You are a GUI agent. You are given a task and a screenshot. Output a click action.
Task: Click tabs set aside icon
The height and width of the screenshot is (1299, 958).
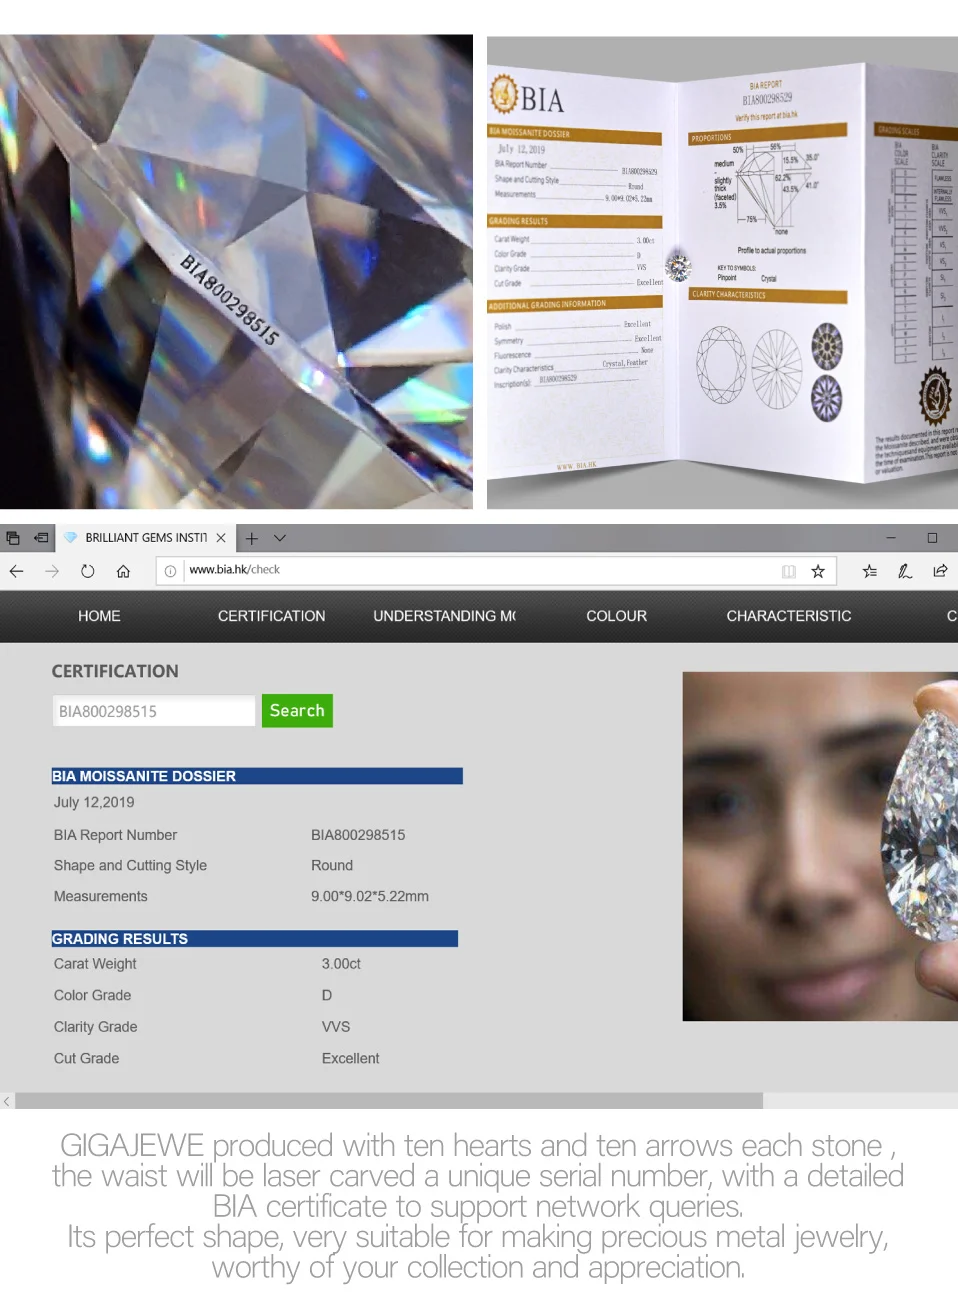tap(13, 538)
